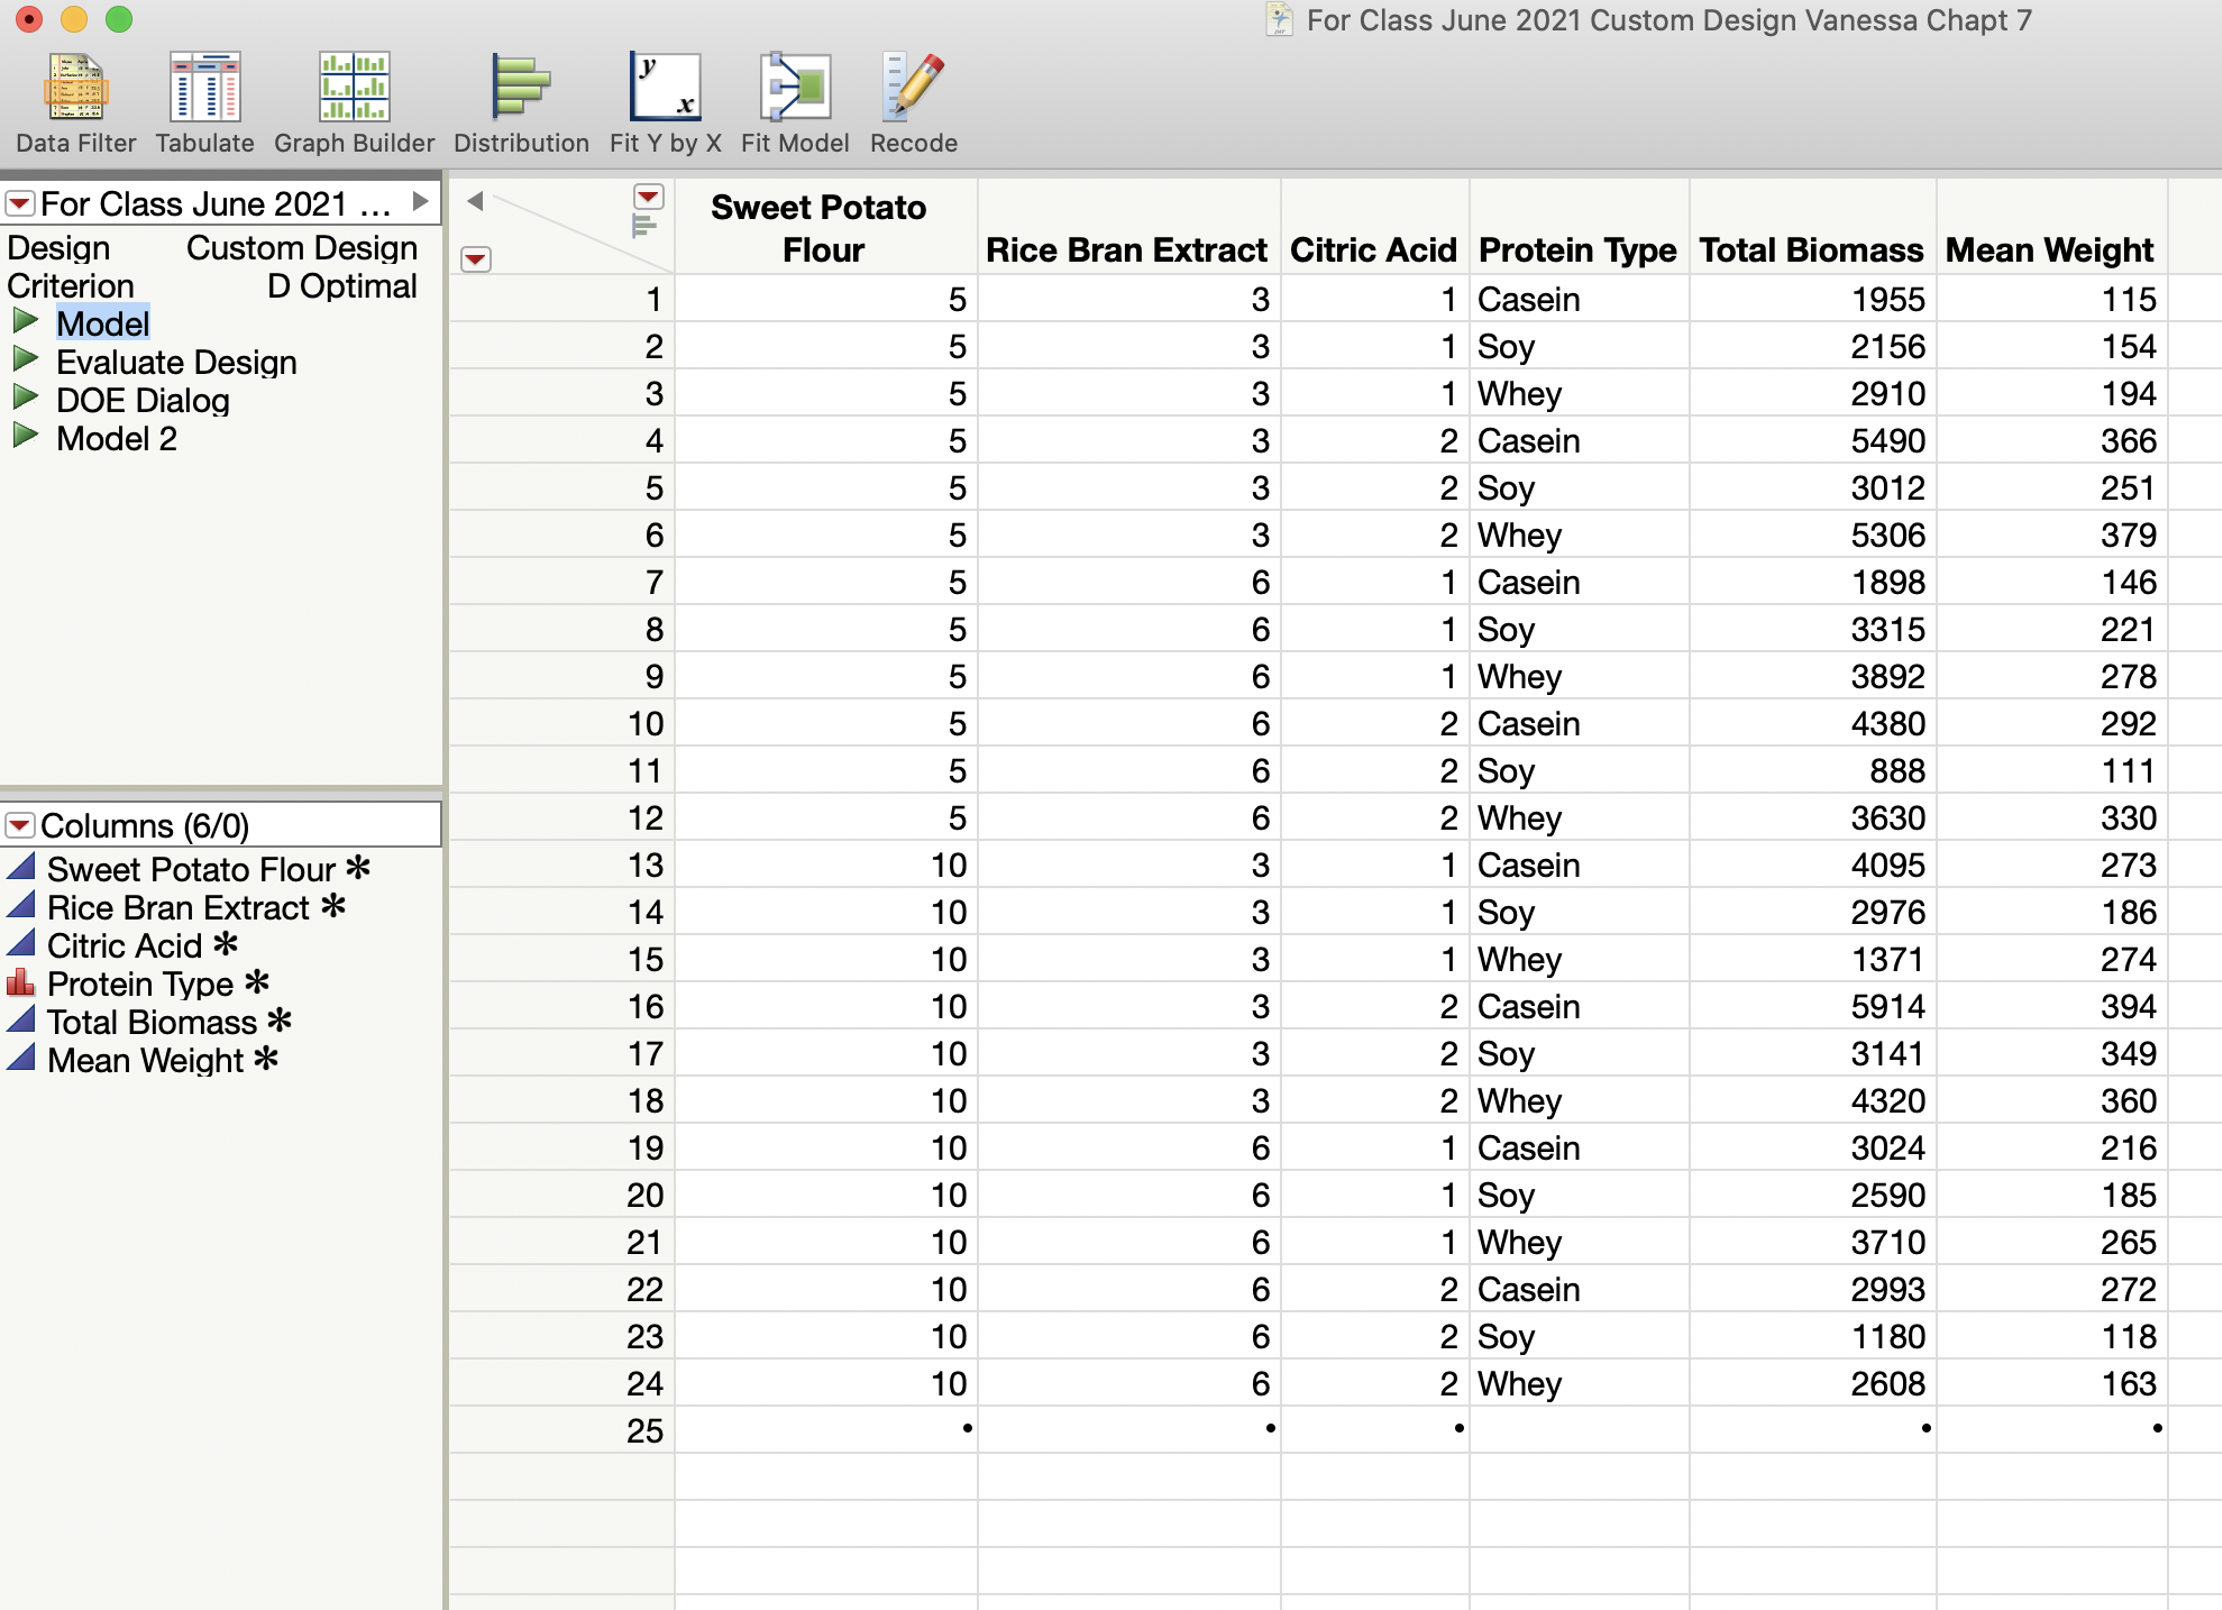Click the Columns (6/0) panel title
This screenshot has height=1610, width=2222.
pos(145,825)
